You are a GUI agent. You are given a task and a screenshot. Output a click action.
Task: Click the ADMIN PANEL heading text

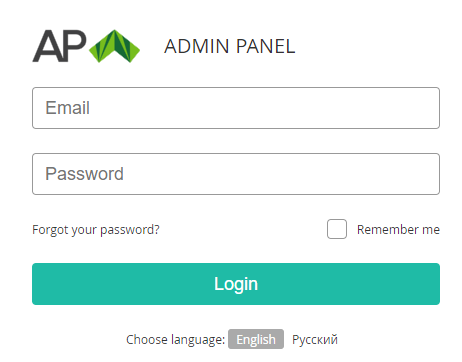coord(230,46)
